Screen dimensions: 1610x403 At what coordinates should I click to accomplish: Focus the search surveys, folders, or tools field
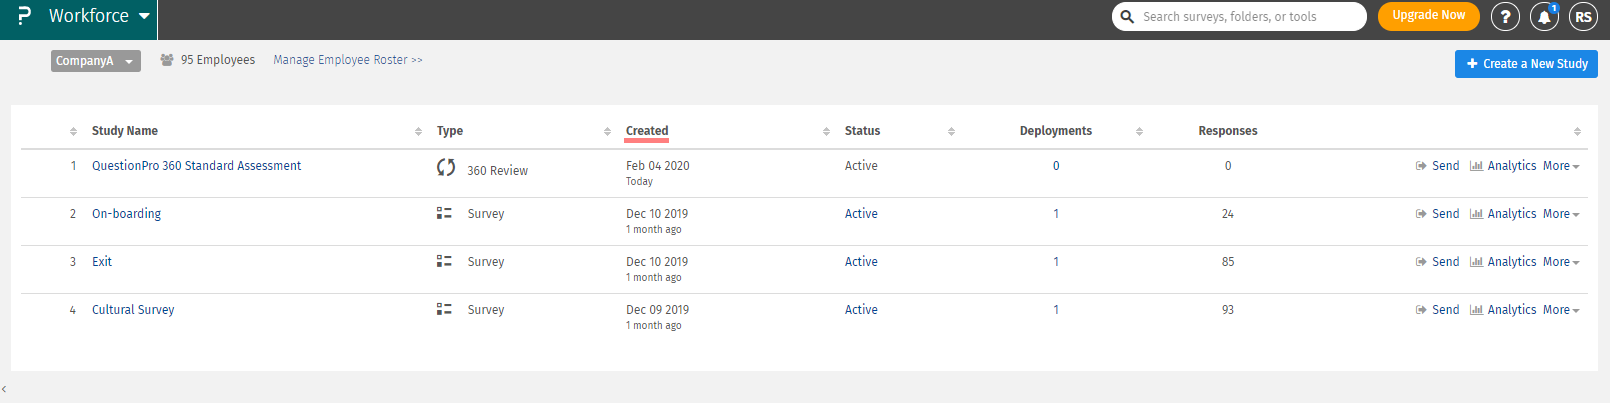point(1250,16)
